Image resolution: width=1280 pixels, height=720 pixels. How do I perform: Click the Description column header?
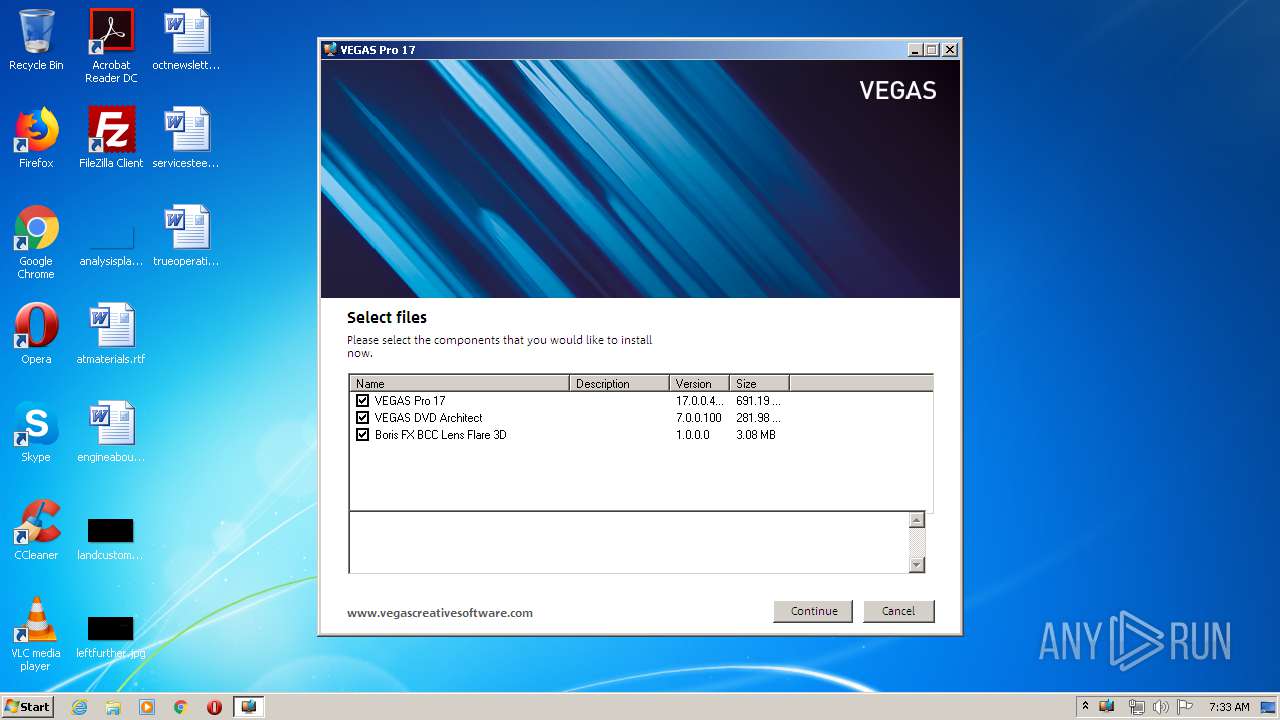(x=619, y=383)
